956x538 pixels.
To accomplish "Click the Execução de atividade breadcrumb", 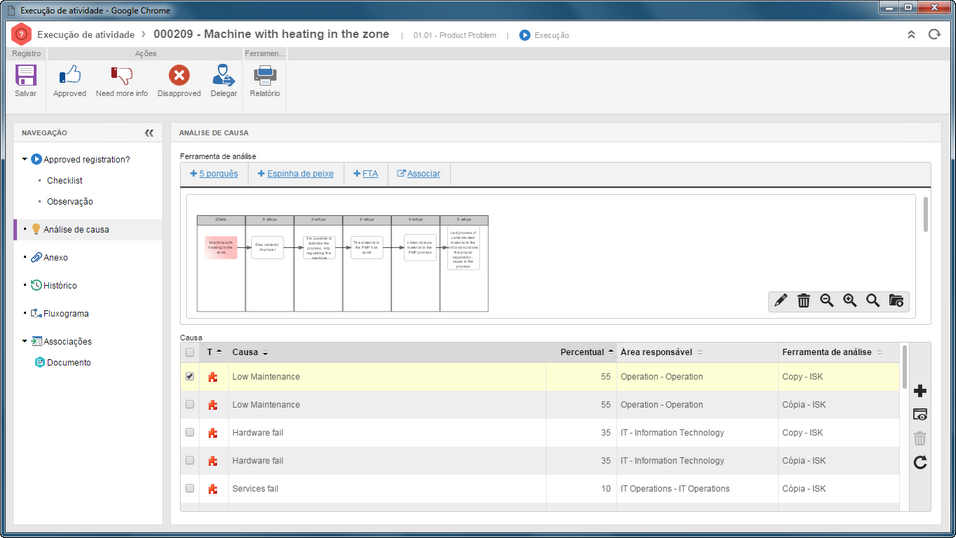I will [x=85, y=35].
